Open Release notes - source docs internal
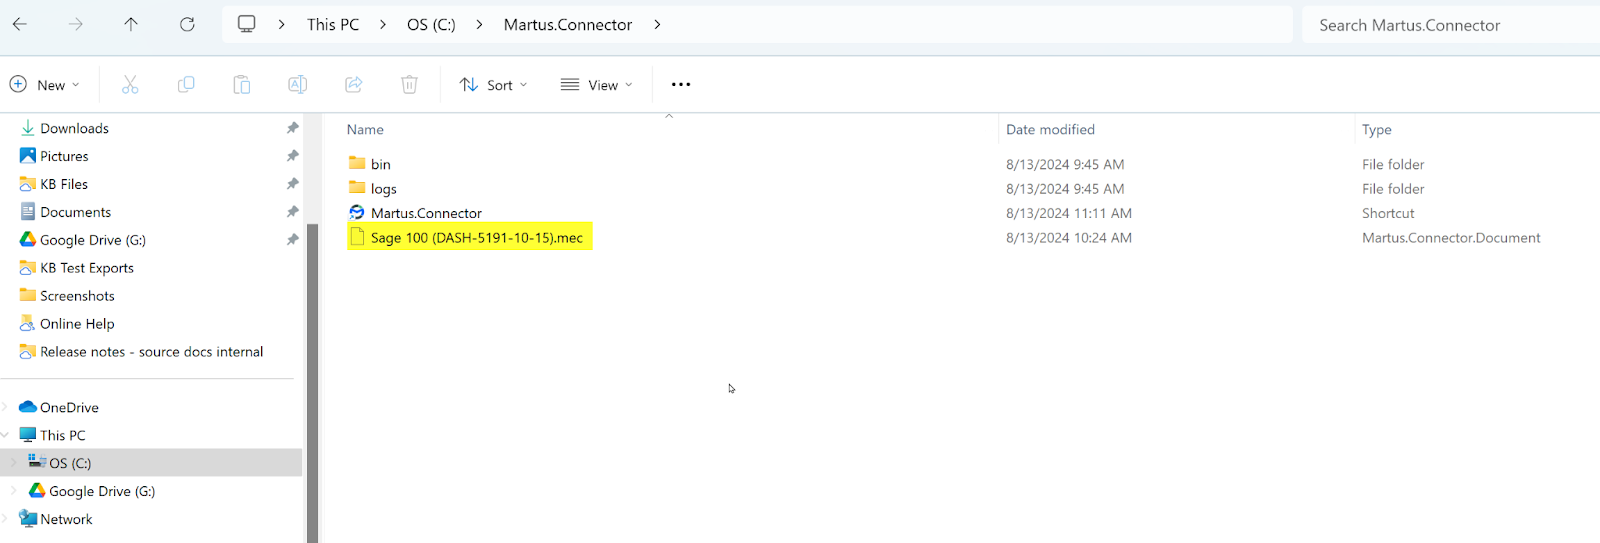Image resolution: width=1600 pixels, height=543 pixels. pyautogui.click(x=151, y=352)
